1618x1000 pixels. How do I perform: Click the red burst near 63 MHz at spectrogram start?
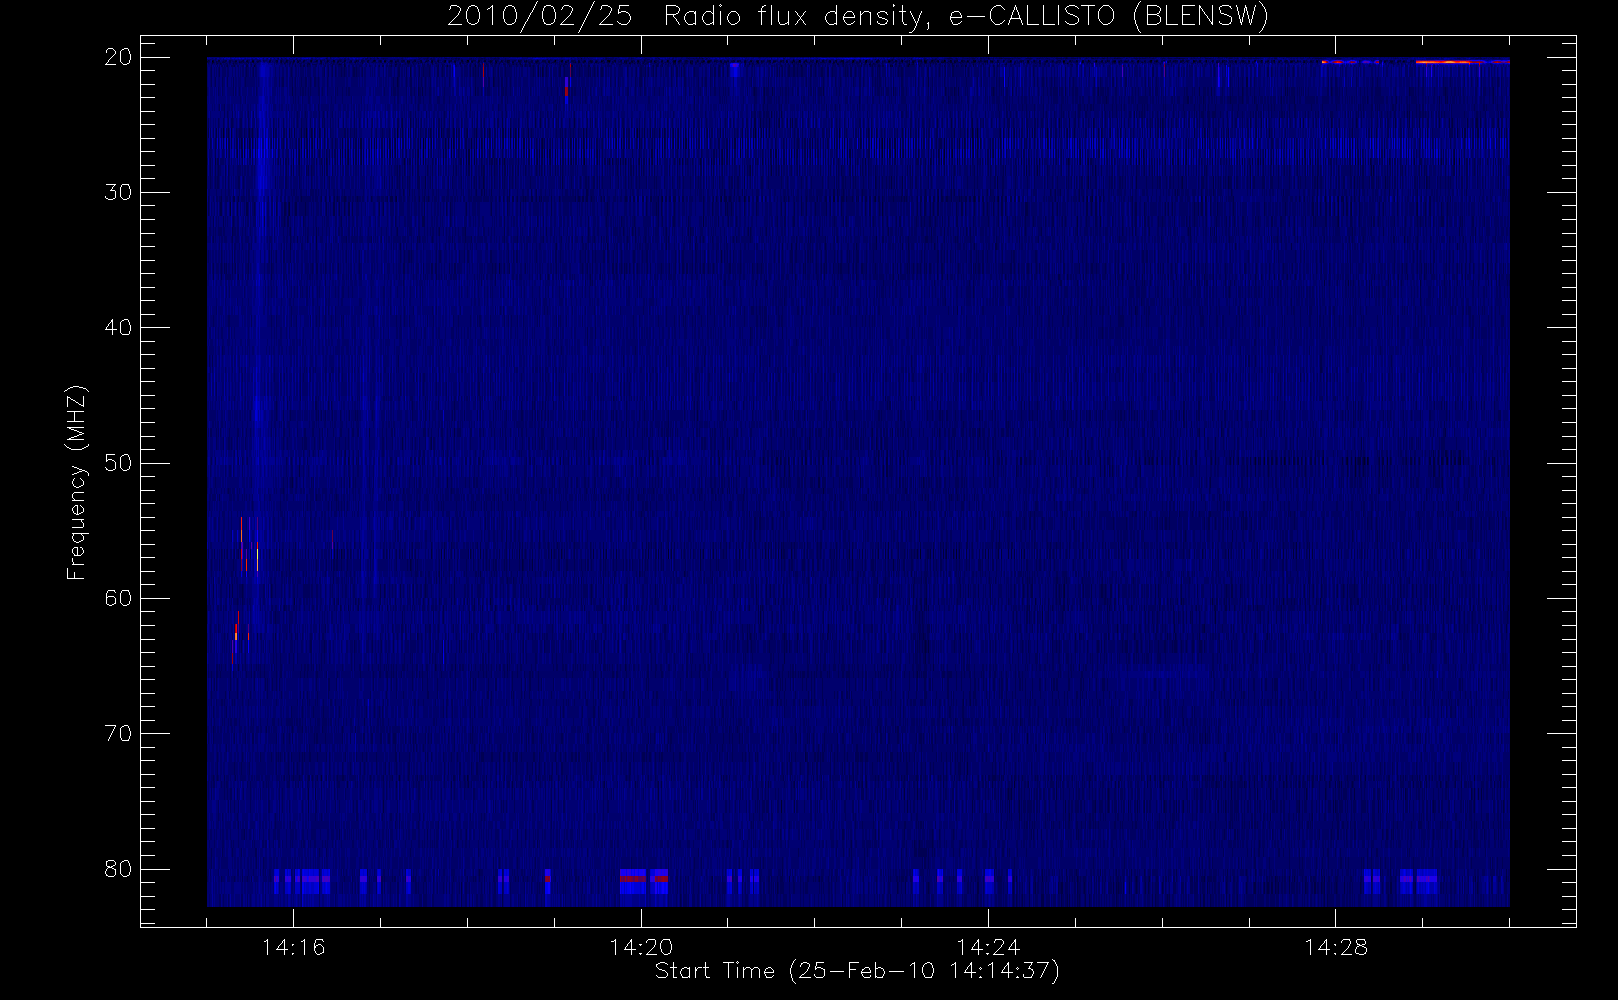click(x=236, y=632)
